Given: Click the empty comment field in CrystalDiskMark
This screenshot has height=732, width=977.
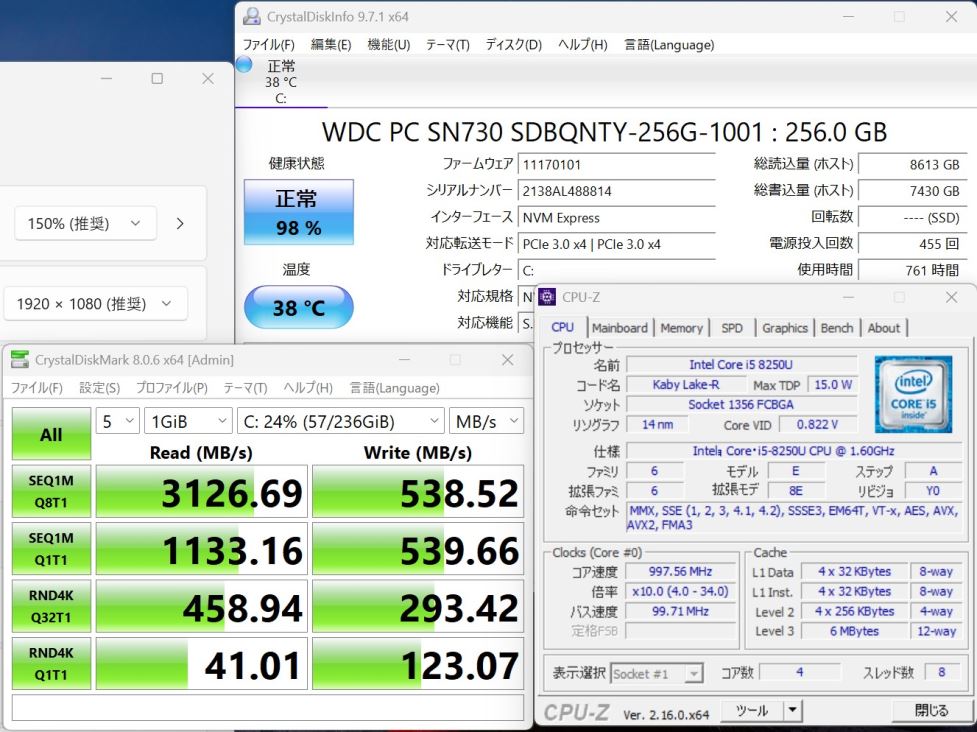Looking at the screenshot, I should (x=268, y=708).
